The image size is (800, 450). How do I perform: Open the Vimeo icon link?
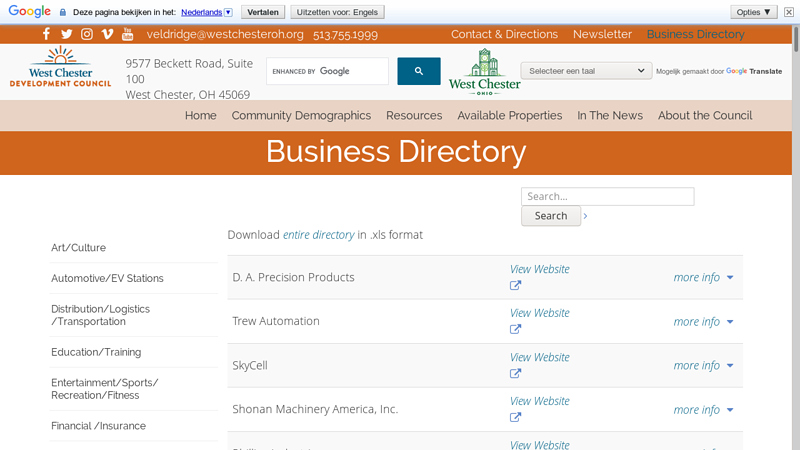(107, 34)
